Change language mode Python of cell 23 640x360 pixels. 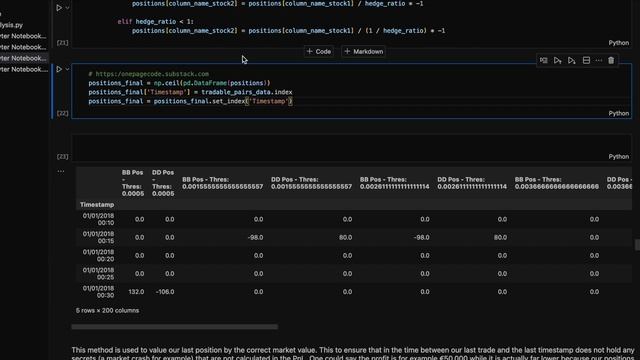tap(619, 157)
